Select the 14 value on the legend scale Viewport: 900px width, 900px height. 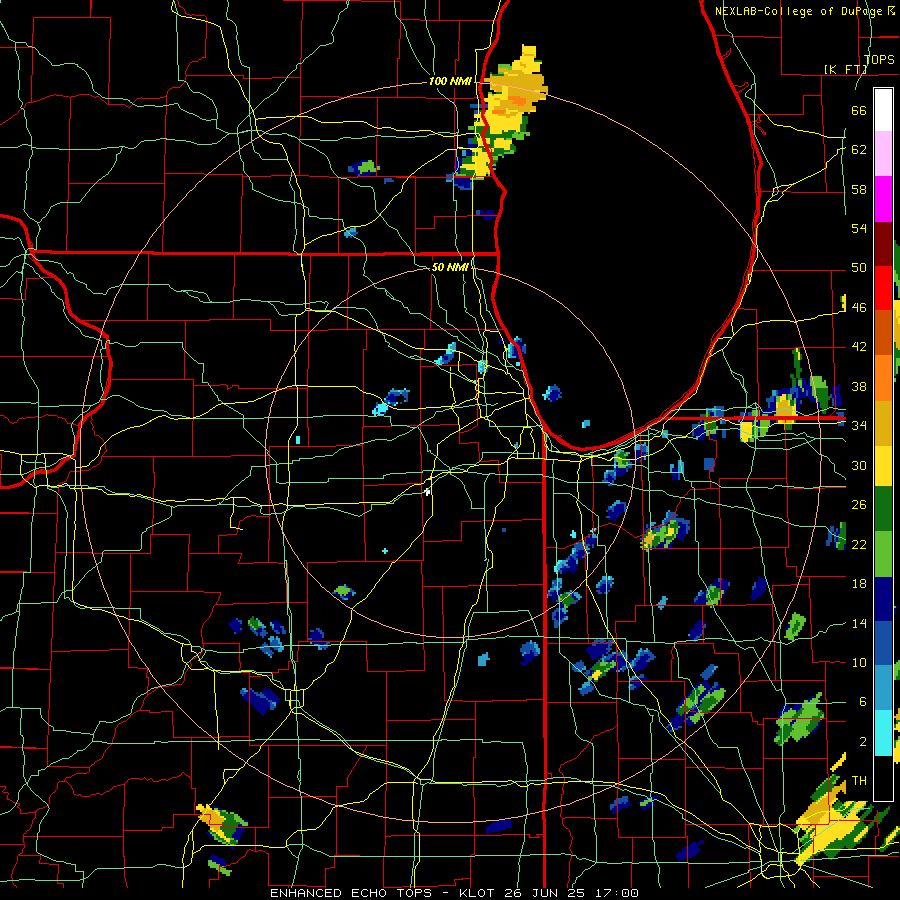point(859,623)
